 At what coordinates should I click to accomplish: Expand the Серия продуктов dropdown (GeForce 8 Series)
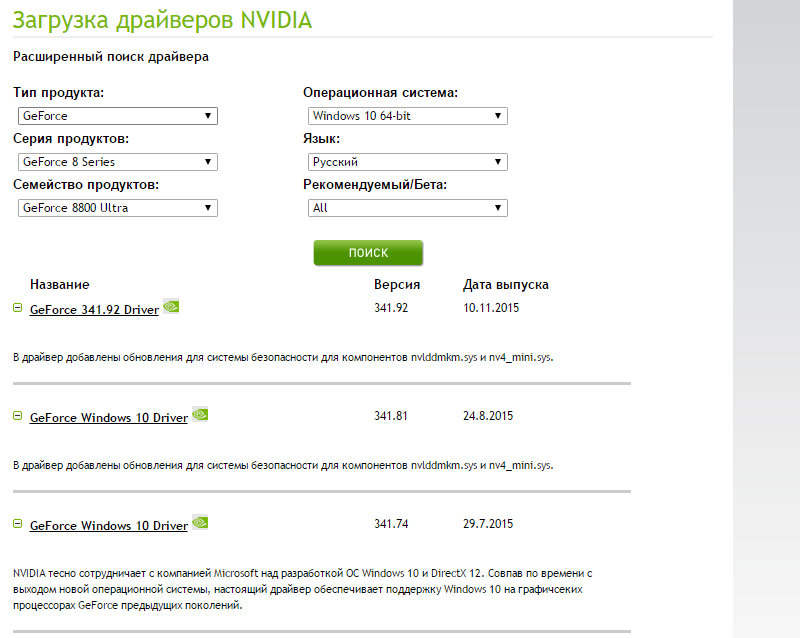point(118,162)
